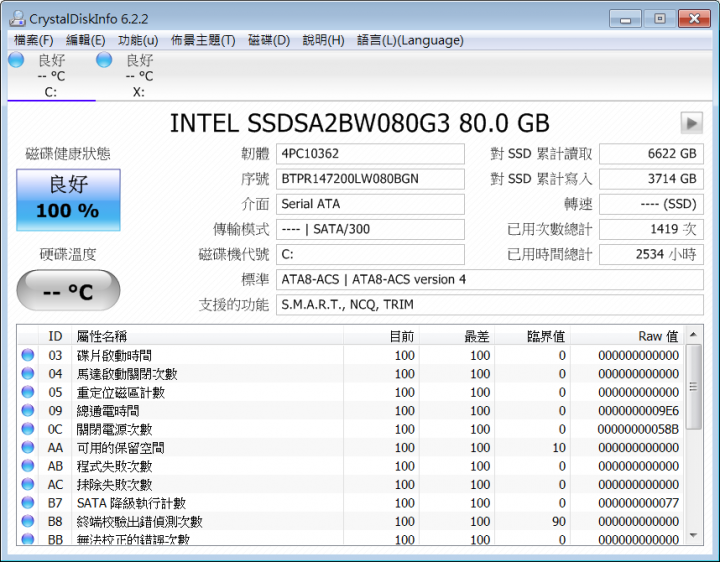The image size is (720, 562).
Task: Click status orb of attribute 09 row
Action: (x=28, y=410)
